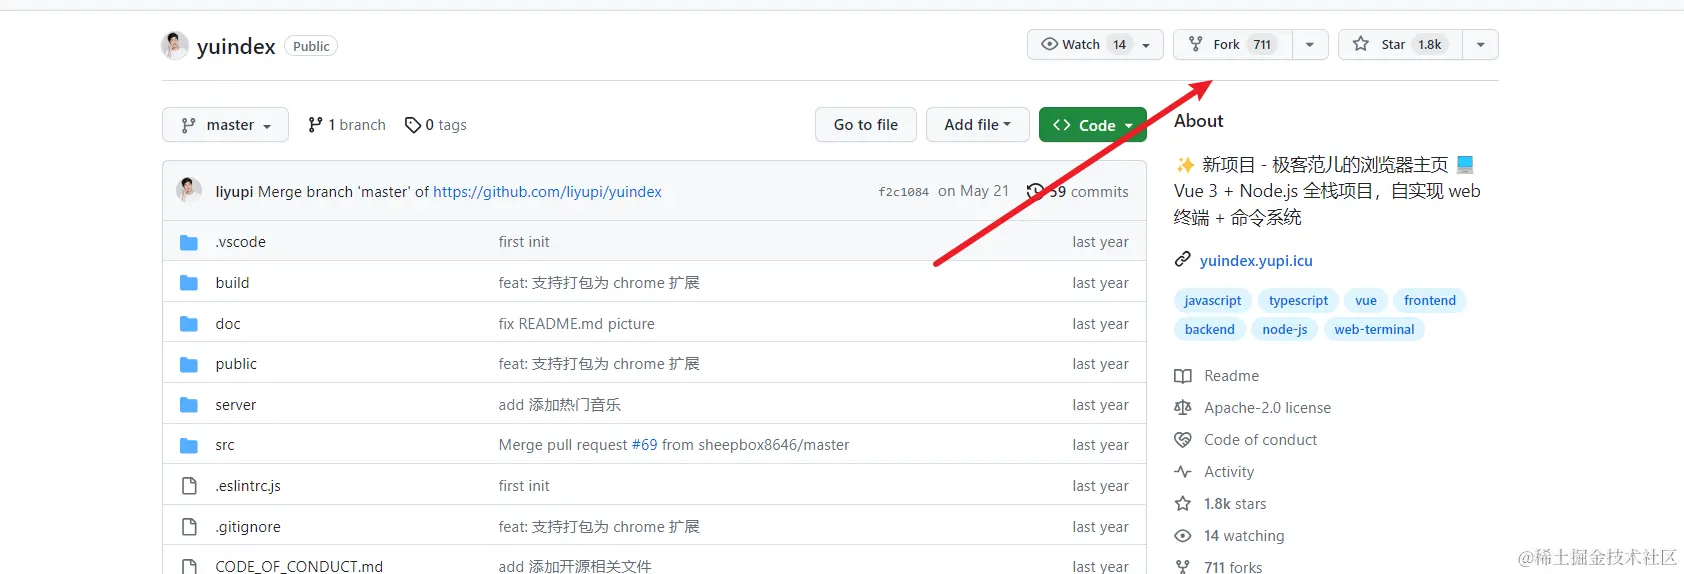Viewport: 1684px width, 574px height.
Task: Open the Code of conduct link
Action: pos(1261,440)
